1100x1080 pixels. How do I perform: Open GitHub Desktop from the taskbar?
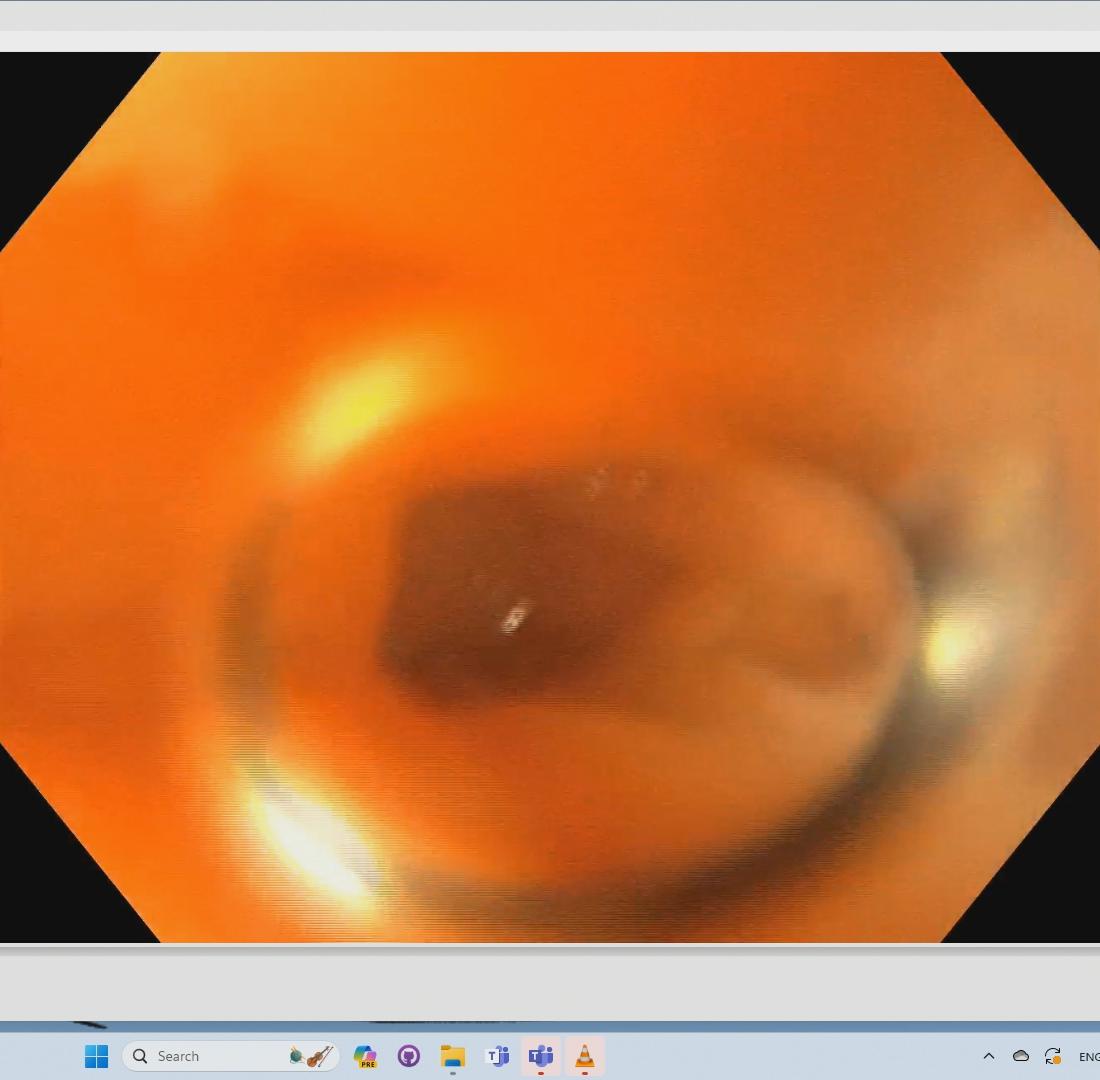[409, 1055]
